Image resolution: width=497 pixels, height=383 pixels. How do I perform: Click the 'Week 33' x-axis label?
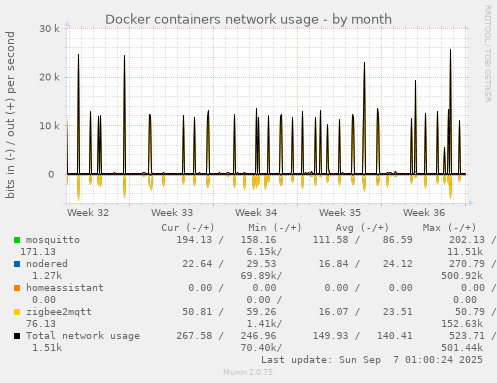[x=172, y=213]
